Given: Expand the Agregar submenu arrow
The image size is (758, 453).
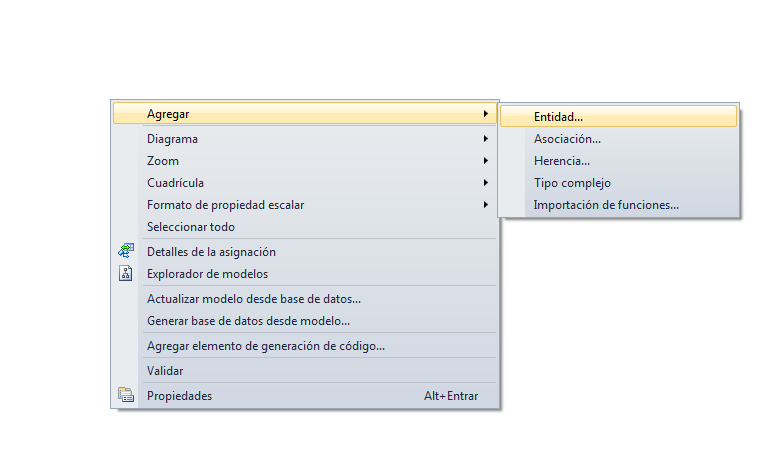Looking at the screenshot, I should (485, 114).
